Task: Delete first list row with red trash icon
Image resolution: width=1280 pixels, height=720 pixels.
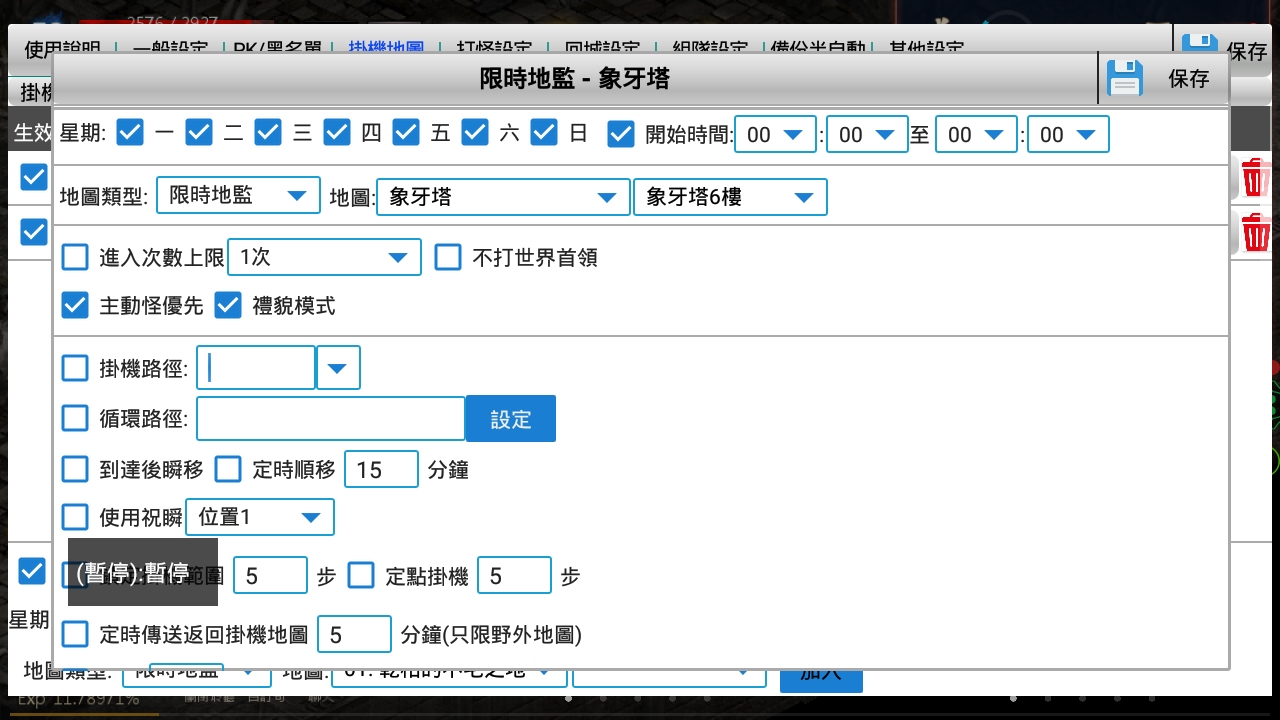Action: 1256,179
